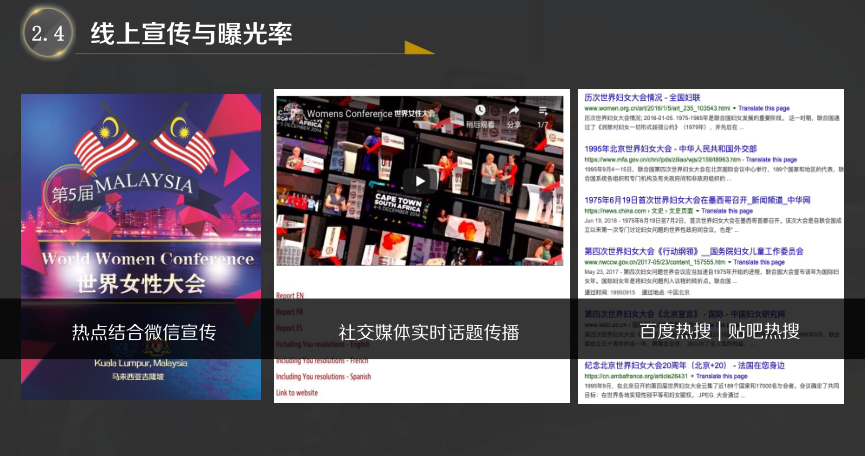865x456 pixels.
Task: Click video title 'Womens Conference 世界女性大会'
Action: point(371,114)
